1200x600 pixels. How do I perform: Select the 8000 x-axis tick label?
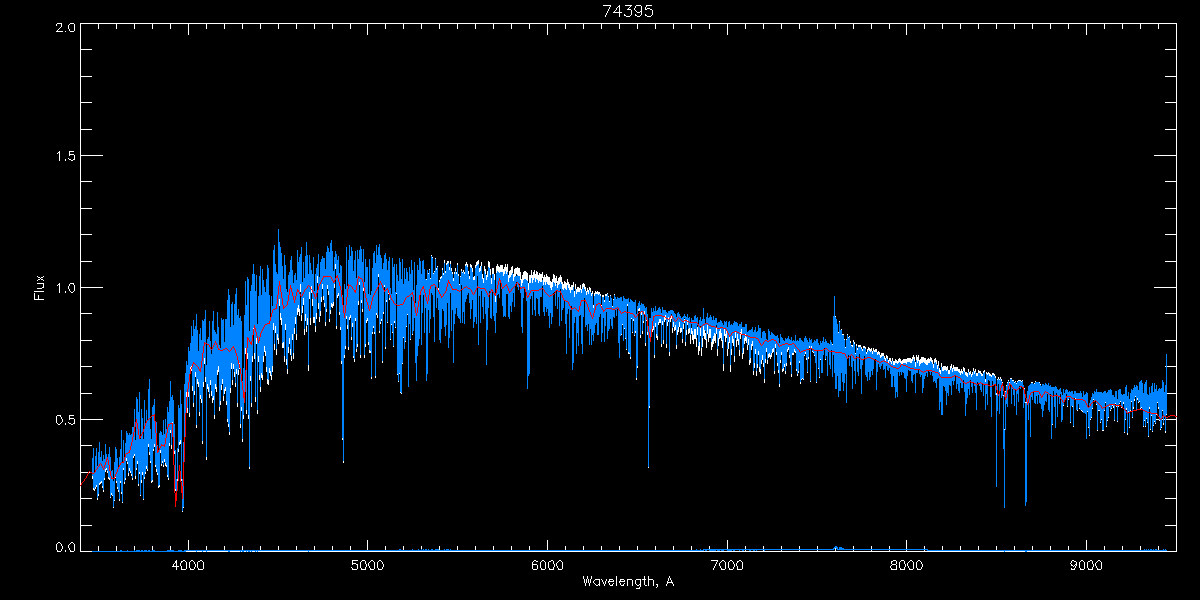906,565
